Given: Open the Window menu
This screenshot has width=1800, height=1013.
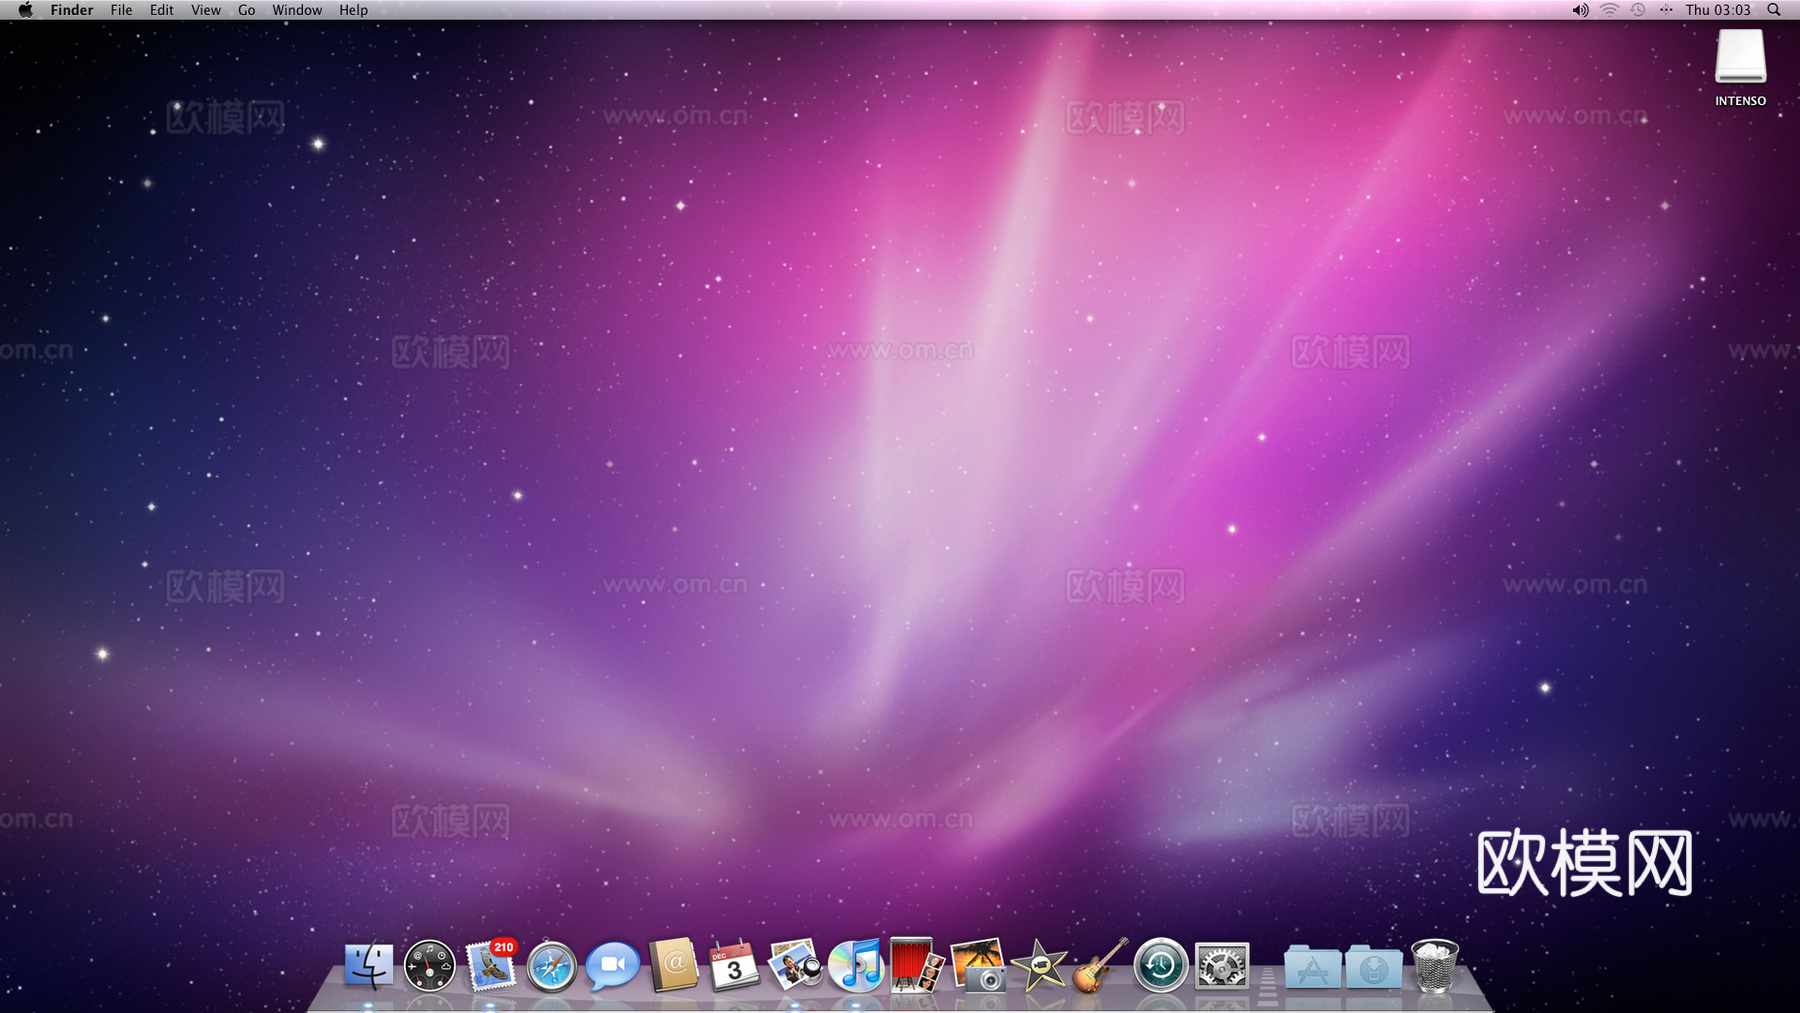Looking at the screenshot, I should point(297,10).
